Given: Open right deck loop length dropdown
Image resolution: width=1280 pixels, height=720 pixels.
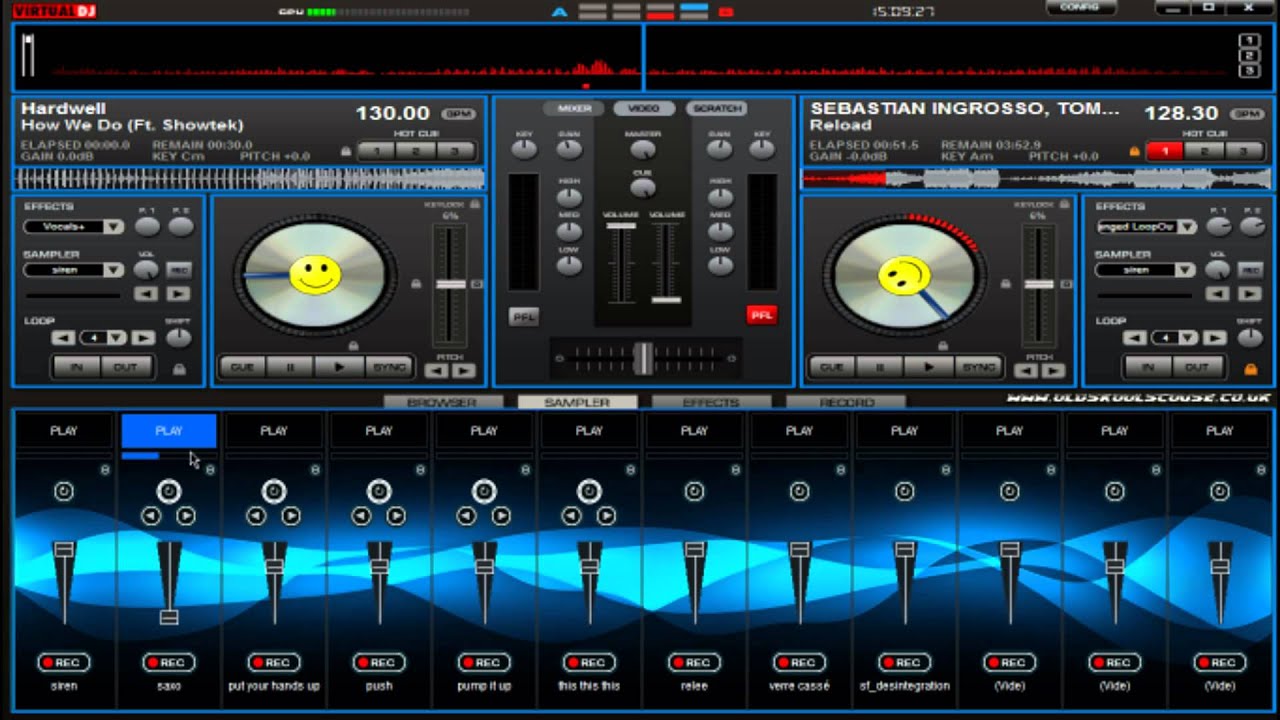Looking at the screenshot, I should click(x=1189, y=338).
